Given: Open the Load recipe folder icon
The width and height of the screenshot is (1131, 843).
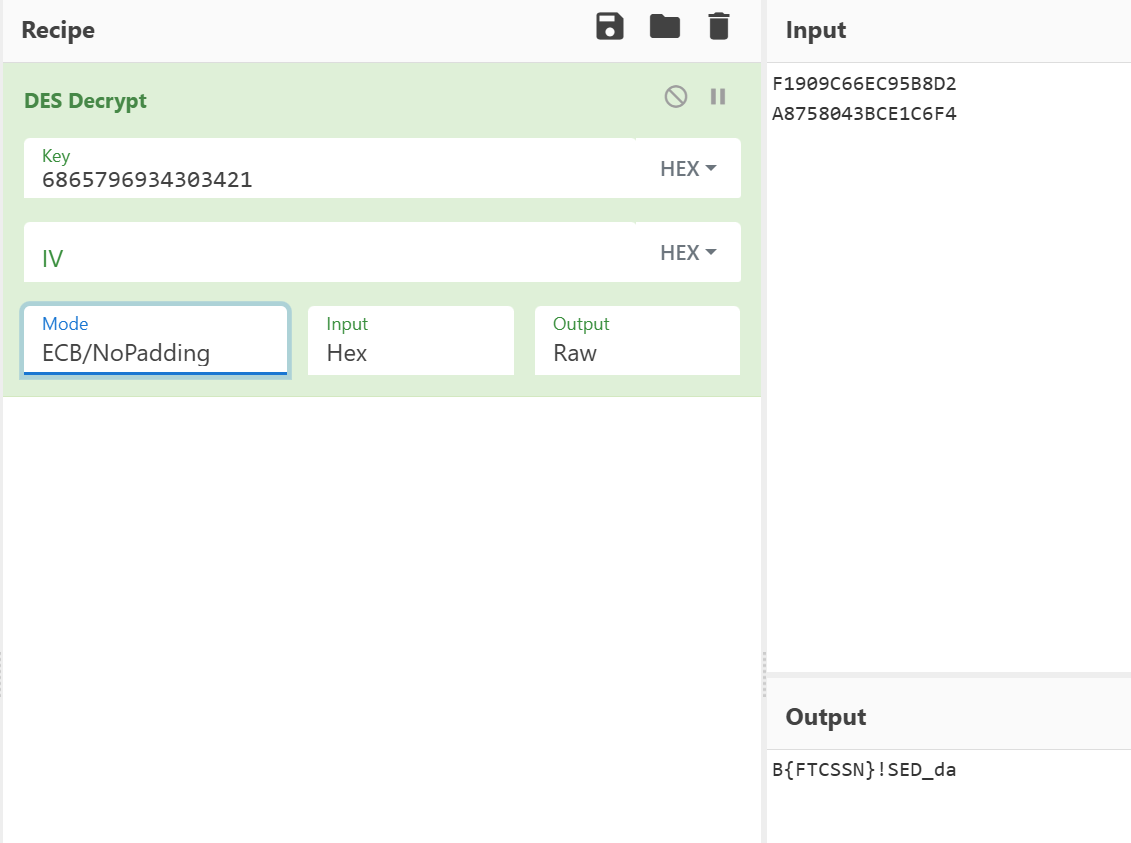Looking at the screenshot, I should pos(665,27).
